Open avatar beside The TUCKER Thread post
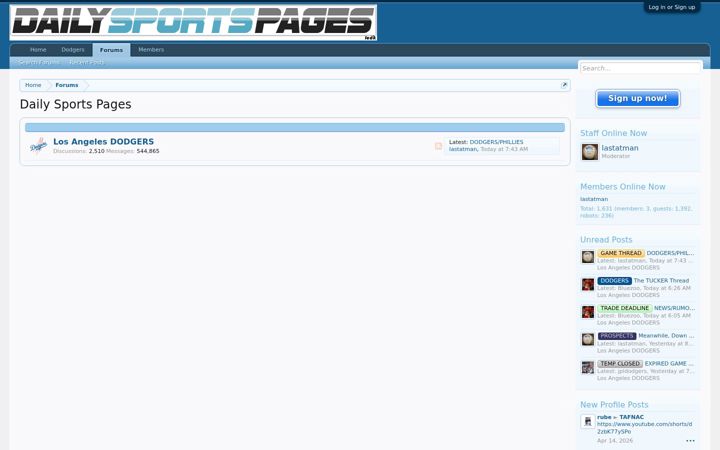The height and width of the screenshot is (450, 720). click(x=588, y=284)
